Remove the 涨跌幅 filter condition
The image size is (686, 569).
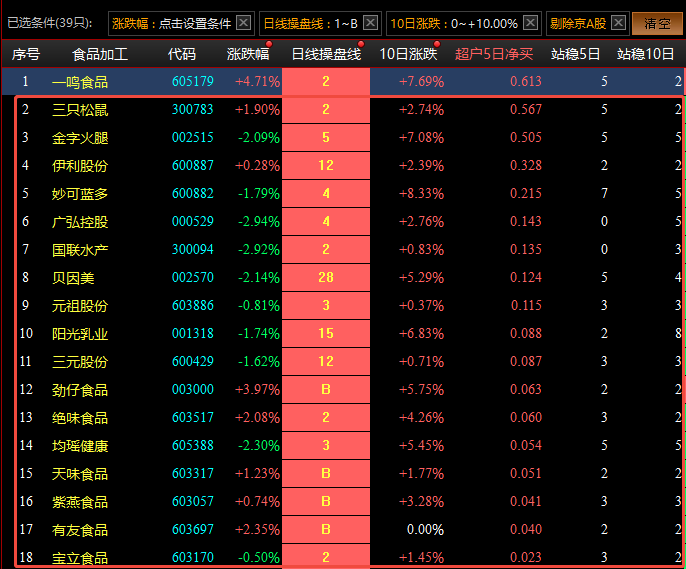pos(244,23)
